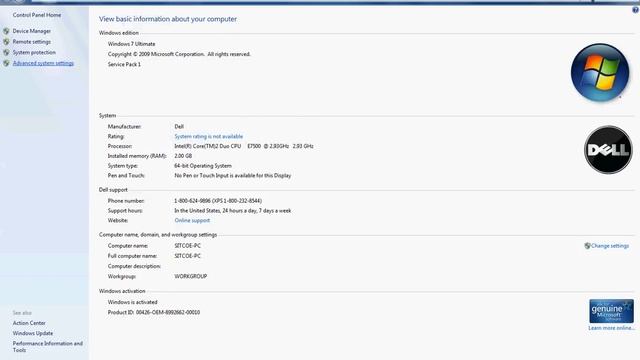Image resolution: width=640 pixels, height=360 pixels.
Task: Open Advanced system settings link
Action: (x=43, y=63)
